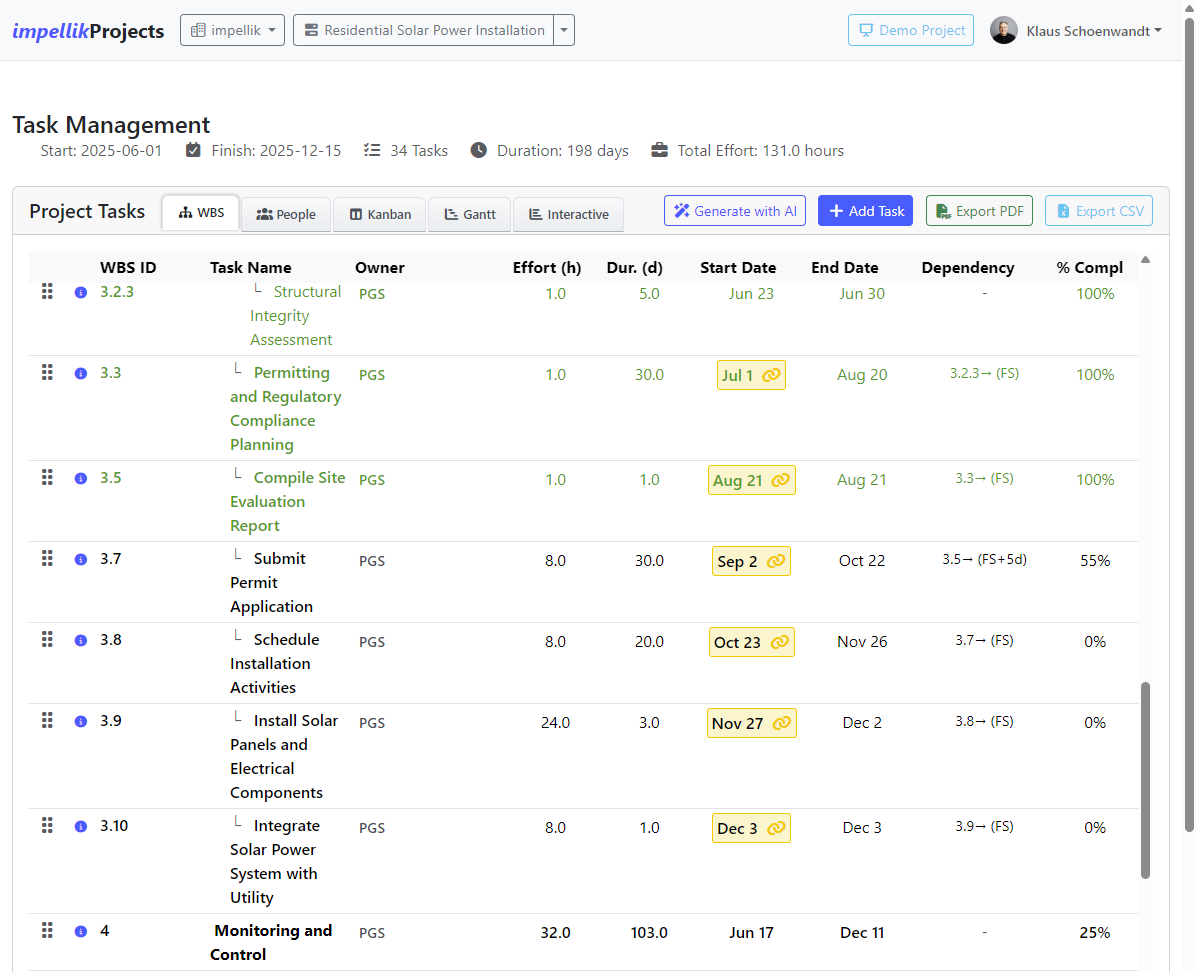Click the drag handle for task 3.10
The image size is (1196, 972).
pyautogui.click(x=47, y=826)
